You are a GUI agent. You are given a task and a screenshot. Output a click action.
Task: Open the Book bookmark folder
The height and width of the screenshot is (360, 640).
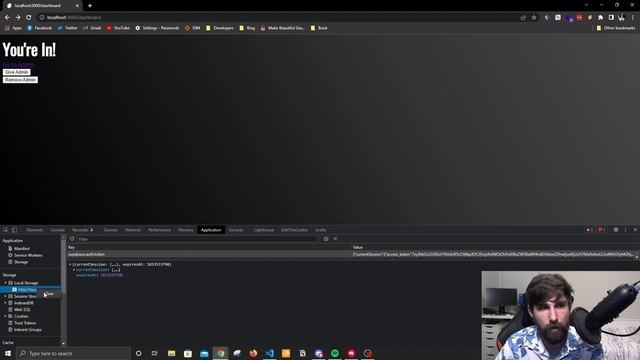319,28
